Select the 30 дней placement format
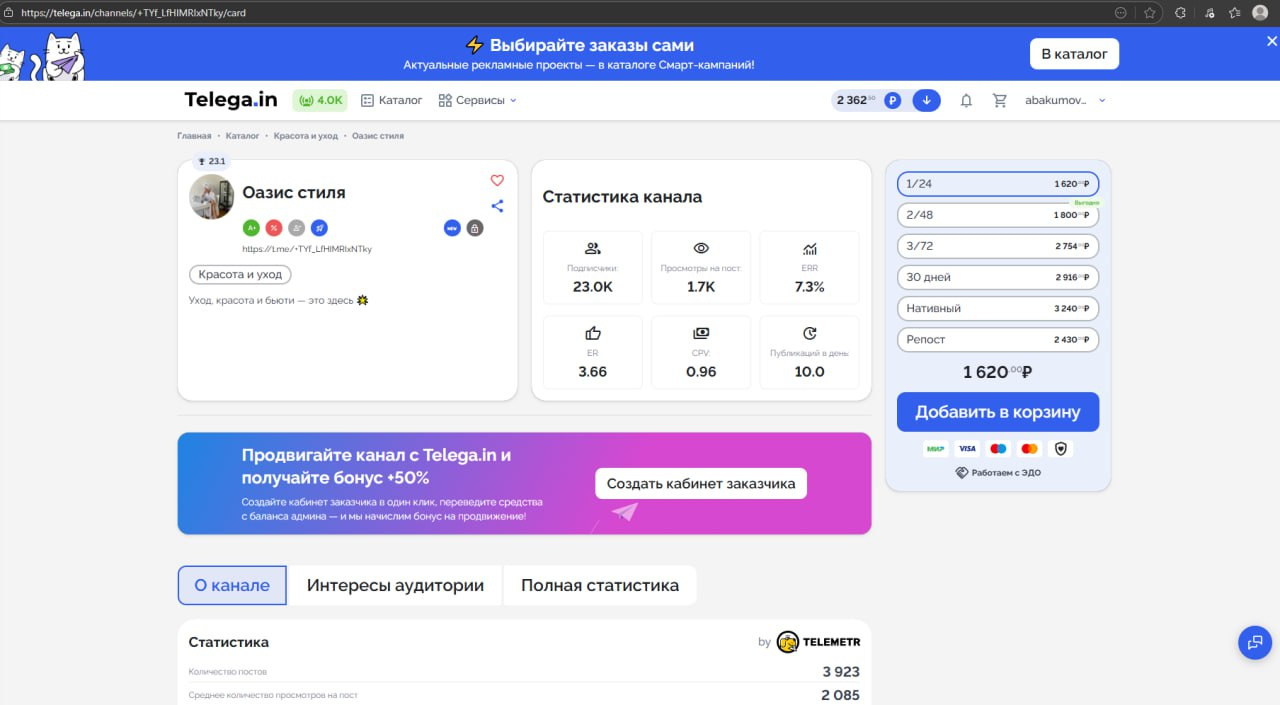 (998, 277)
